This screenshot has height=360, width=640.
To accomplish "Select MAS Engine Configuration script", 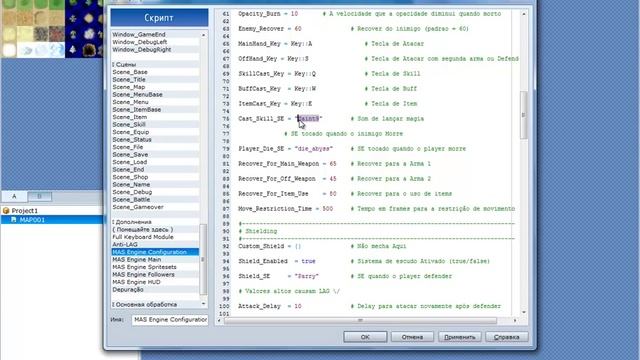I will (x=156, y=252).
